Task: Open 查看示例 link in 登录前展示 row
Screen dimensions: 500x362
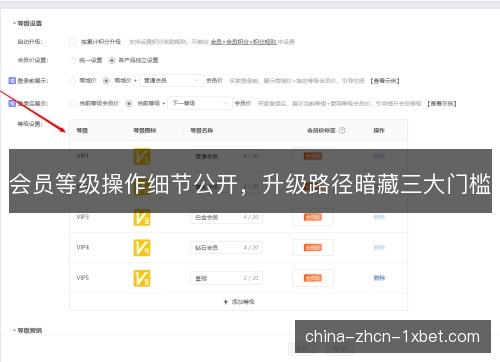Action: coord(385,81)
